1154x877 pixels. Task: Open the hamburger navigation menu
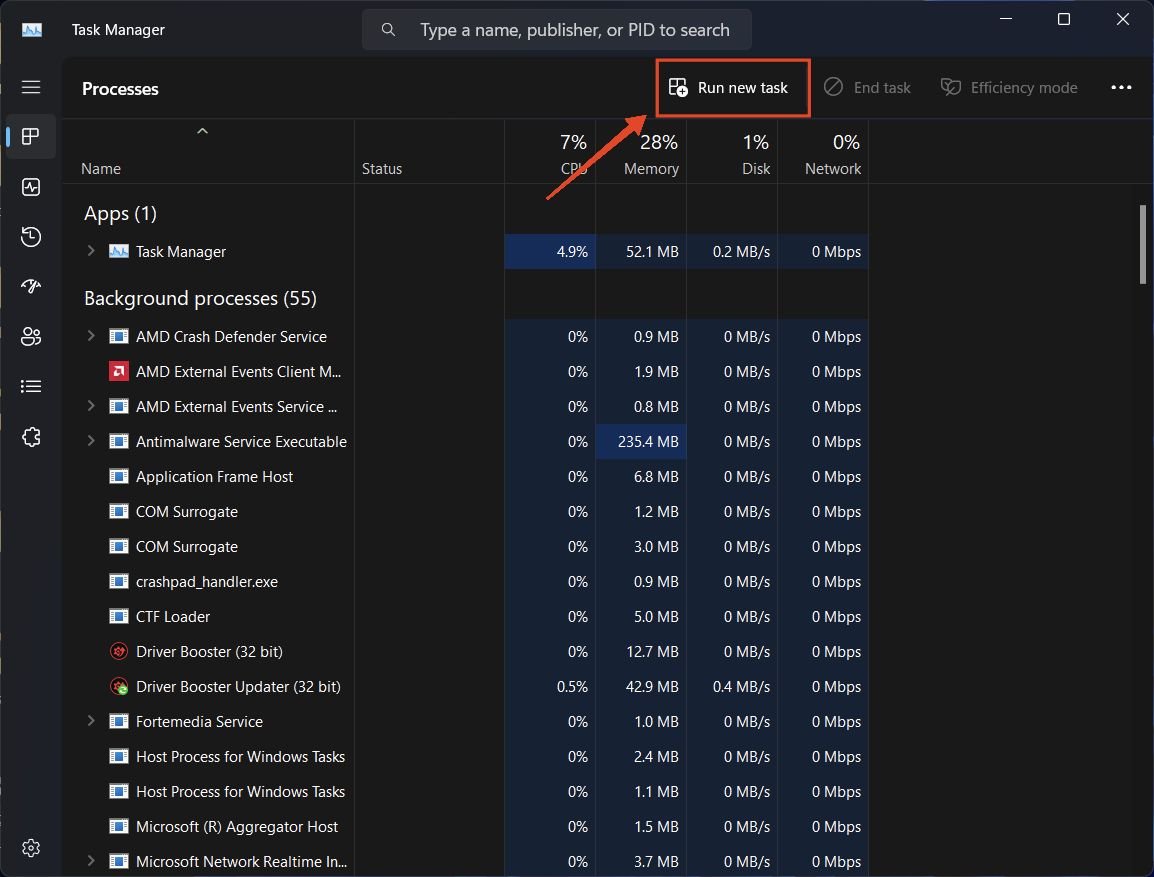tap(31, 87)
